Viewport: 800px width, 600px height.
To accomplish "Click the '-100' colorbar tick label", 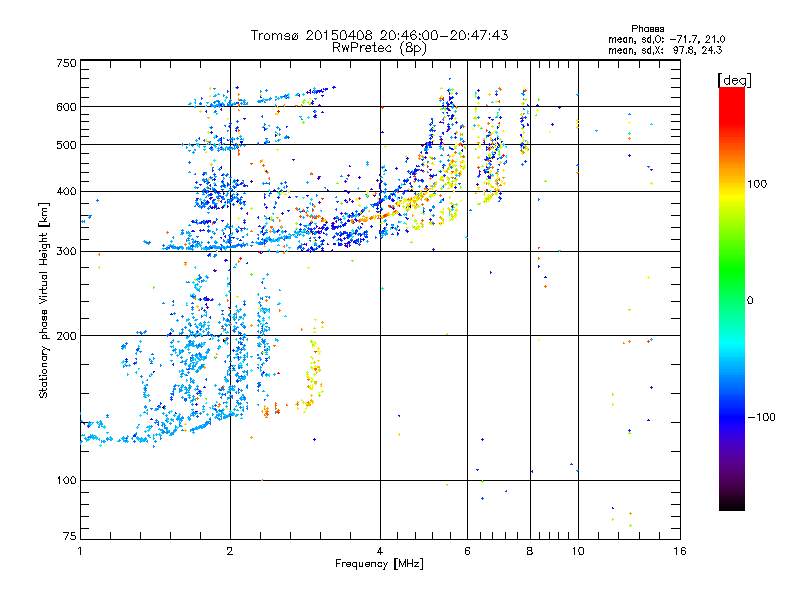I will coord(761,417).
